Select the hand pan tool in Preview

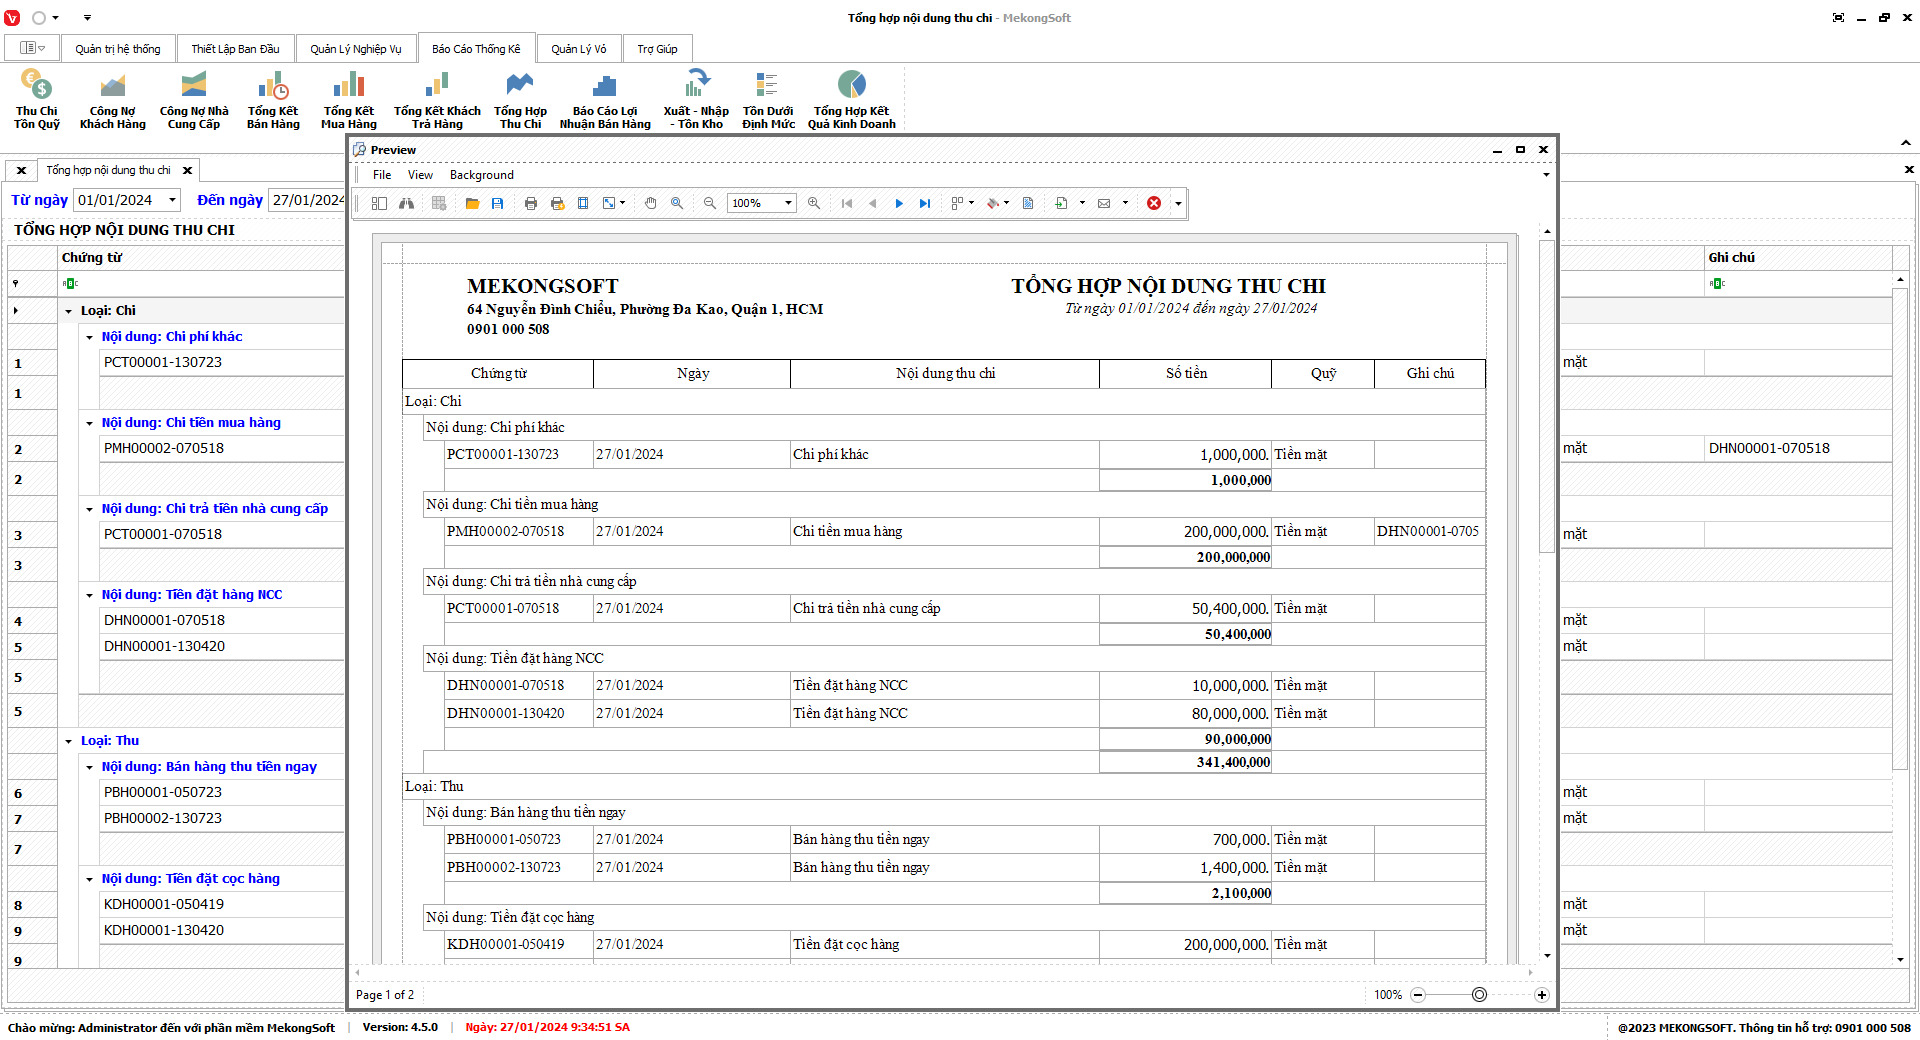651,203
